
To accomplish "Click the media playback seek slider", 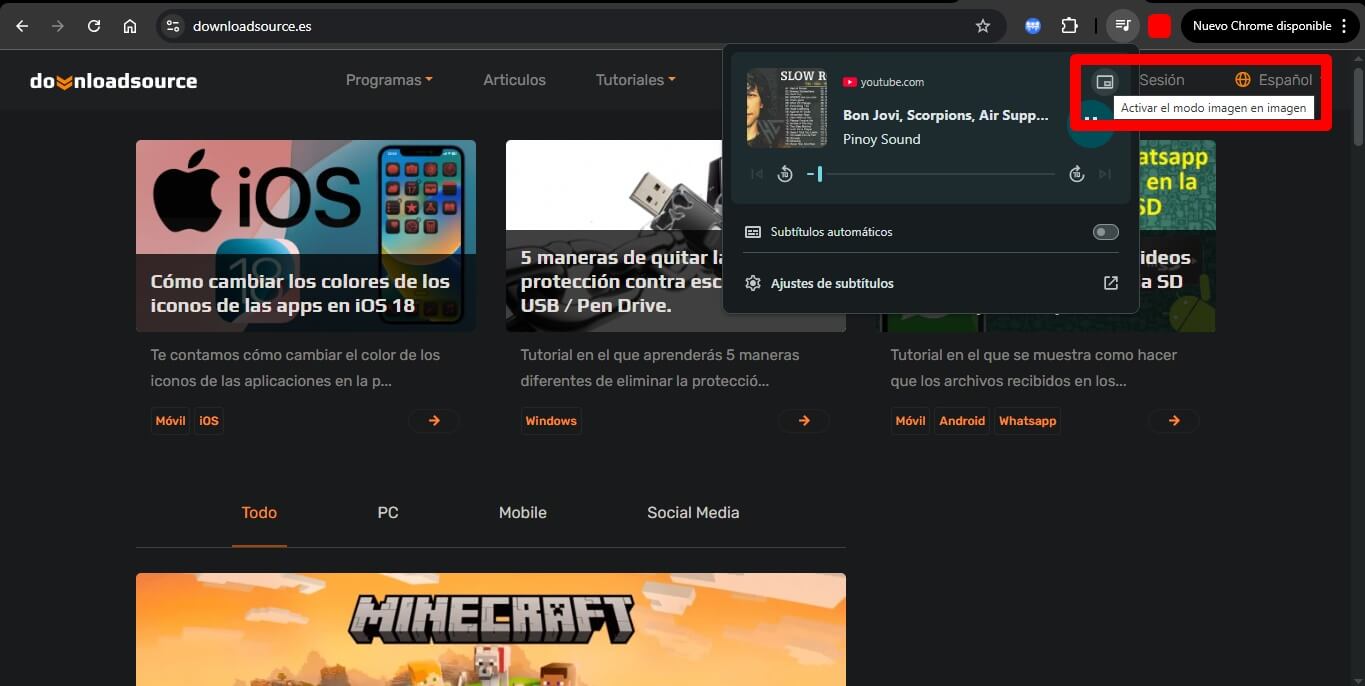I will tap(930, 174).
